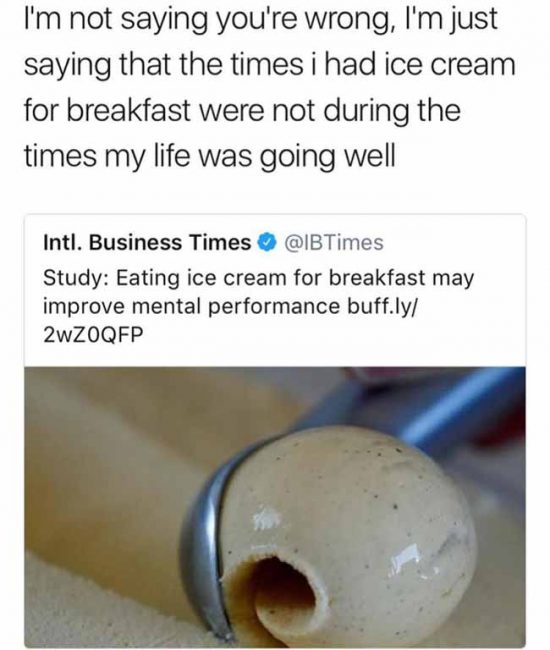The width and height of the screenshot is (550, 650).
Task: Click the 'for breakfast were not during' line
Action: coord(242,111)
